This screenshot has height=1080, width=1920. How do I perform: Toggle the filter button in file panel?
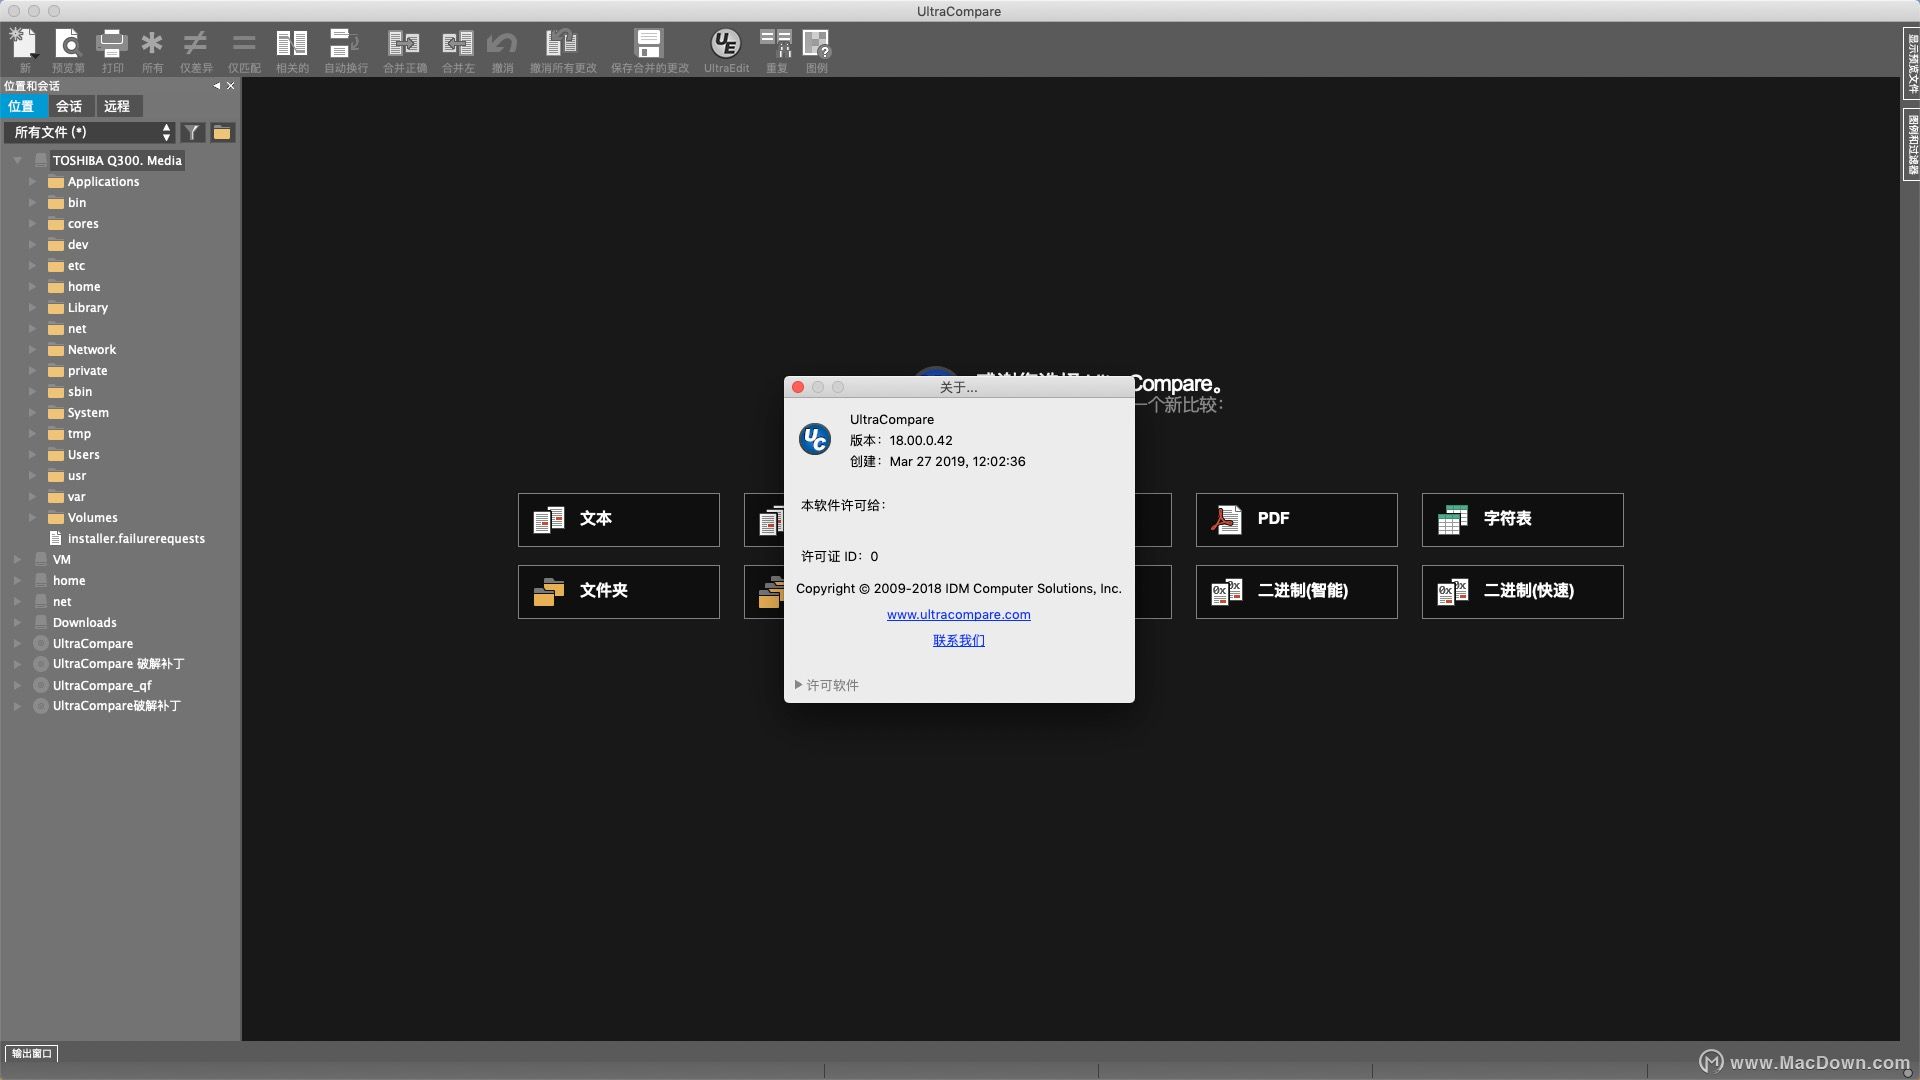pos(191,132)
